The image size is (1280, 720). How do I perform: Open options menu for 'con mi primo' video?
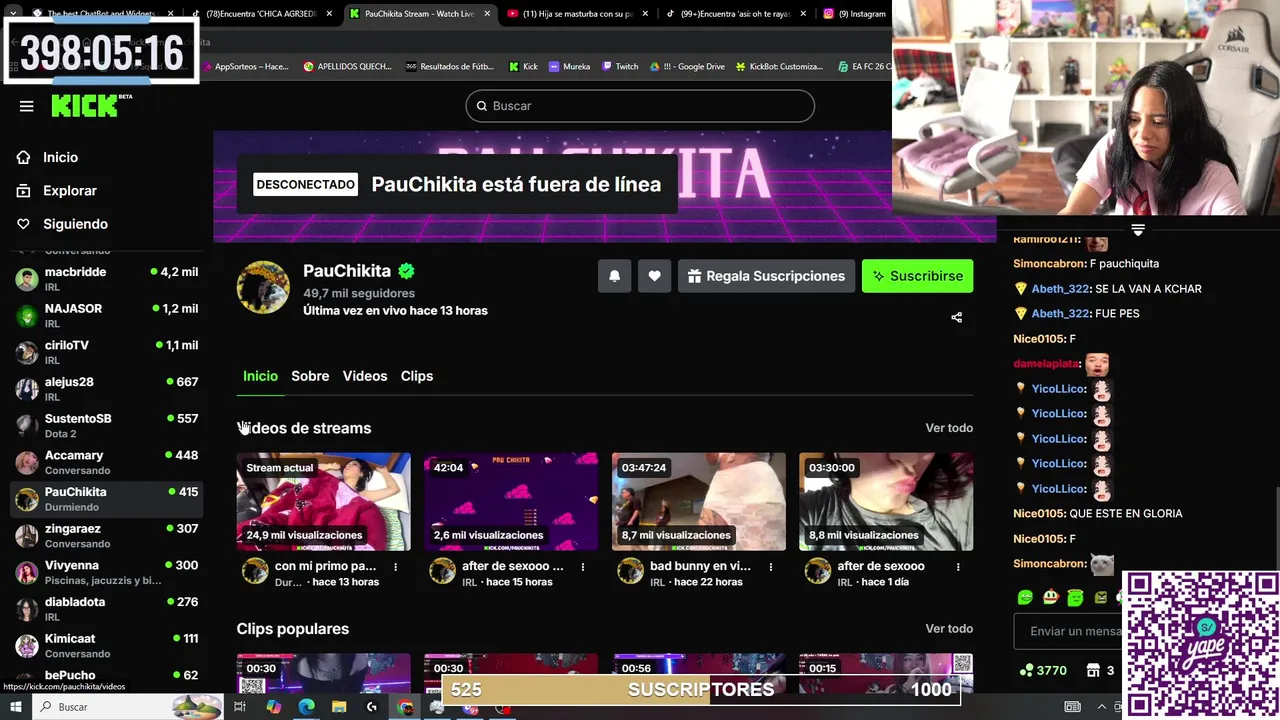396,567
